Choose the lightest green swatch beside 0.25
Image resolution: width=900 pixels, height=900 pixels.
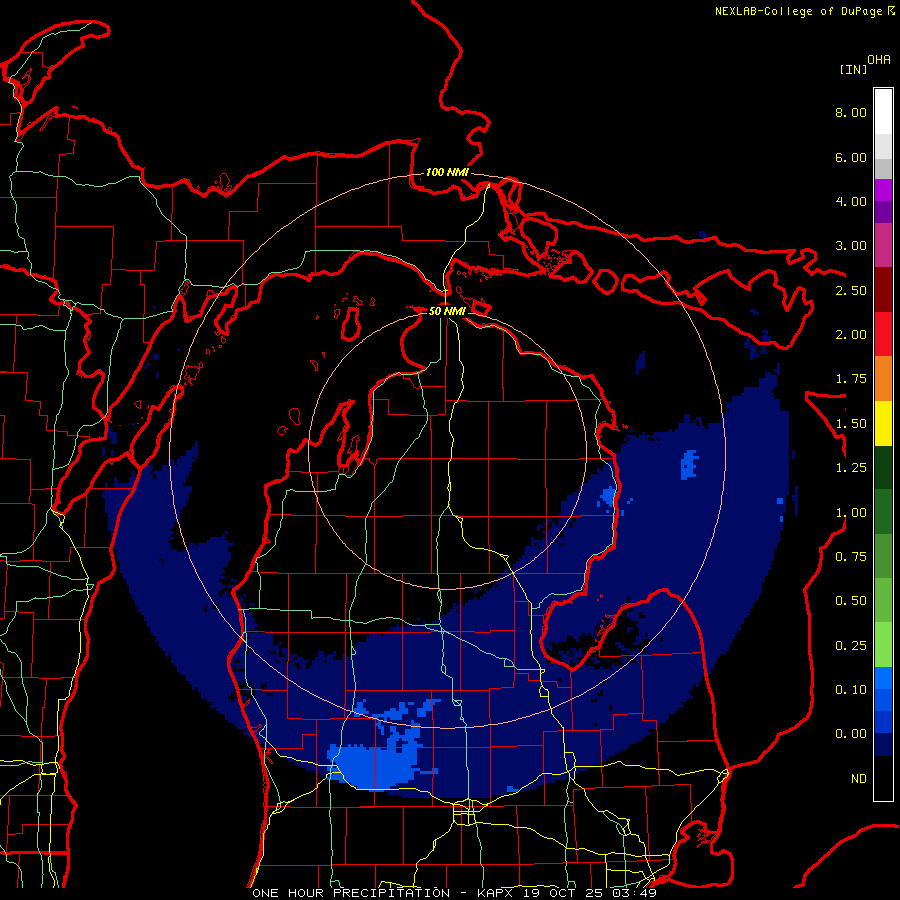pos(883,645)
